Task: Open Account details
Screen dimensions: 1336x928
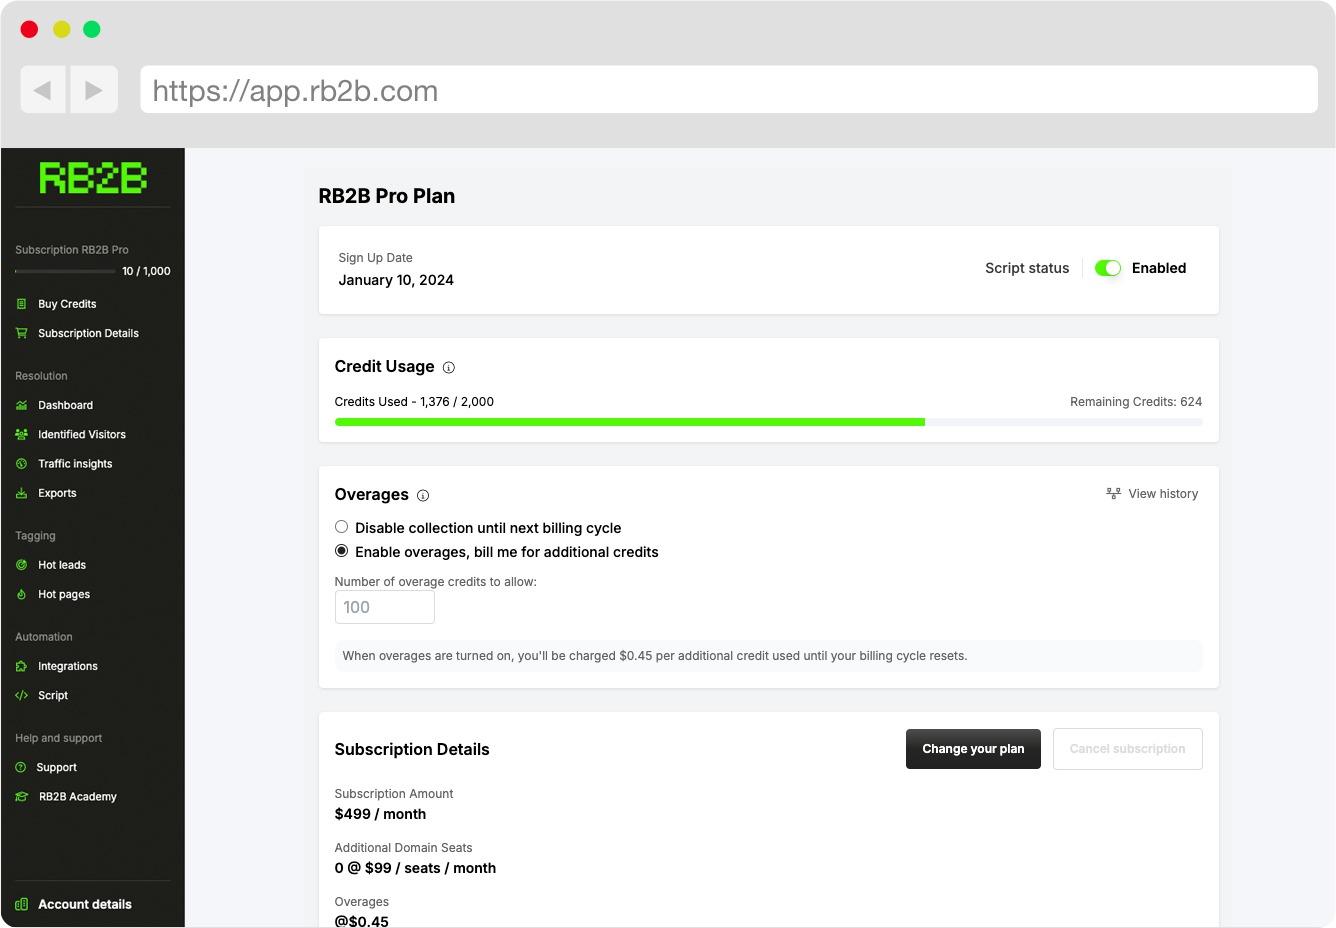Action: tap(85, 904)
